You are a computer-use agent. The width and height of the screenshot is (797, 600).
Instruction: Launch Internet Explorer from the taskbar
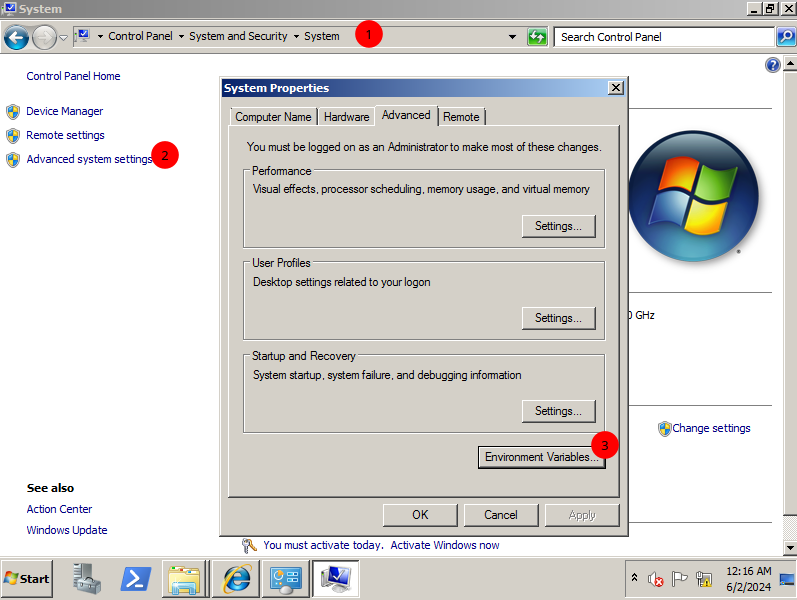click(x=236, y=578)
